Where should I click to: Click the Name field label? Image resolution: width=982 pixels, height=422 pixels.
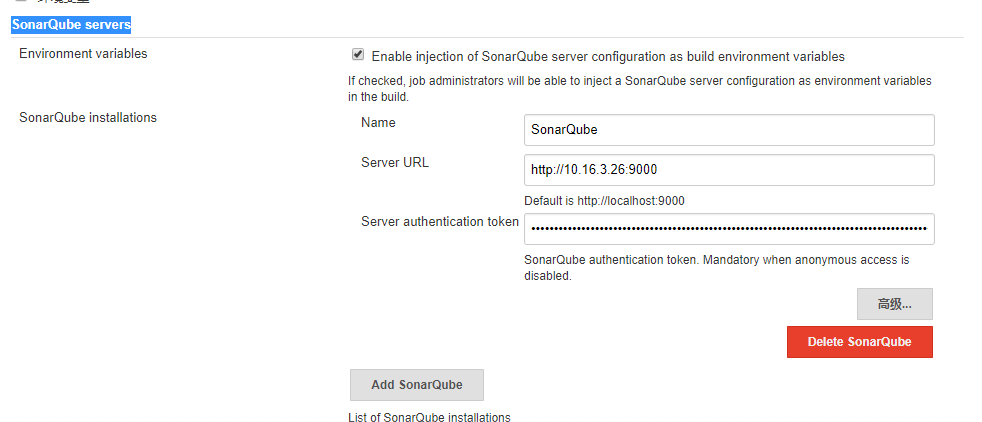378,123
